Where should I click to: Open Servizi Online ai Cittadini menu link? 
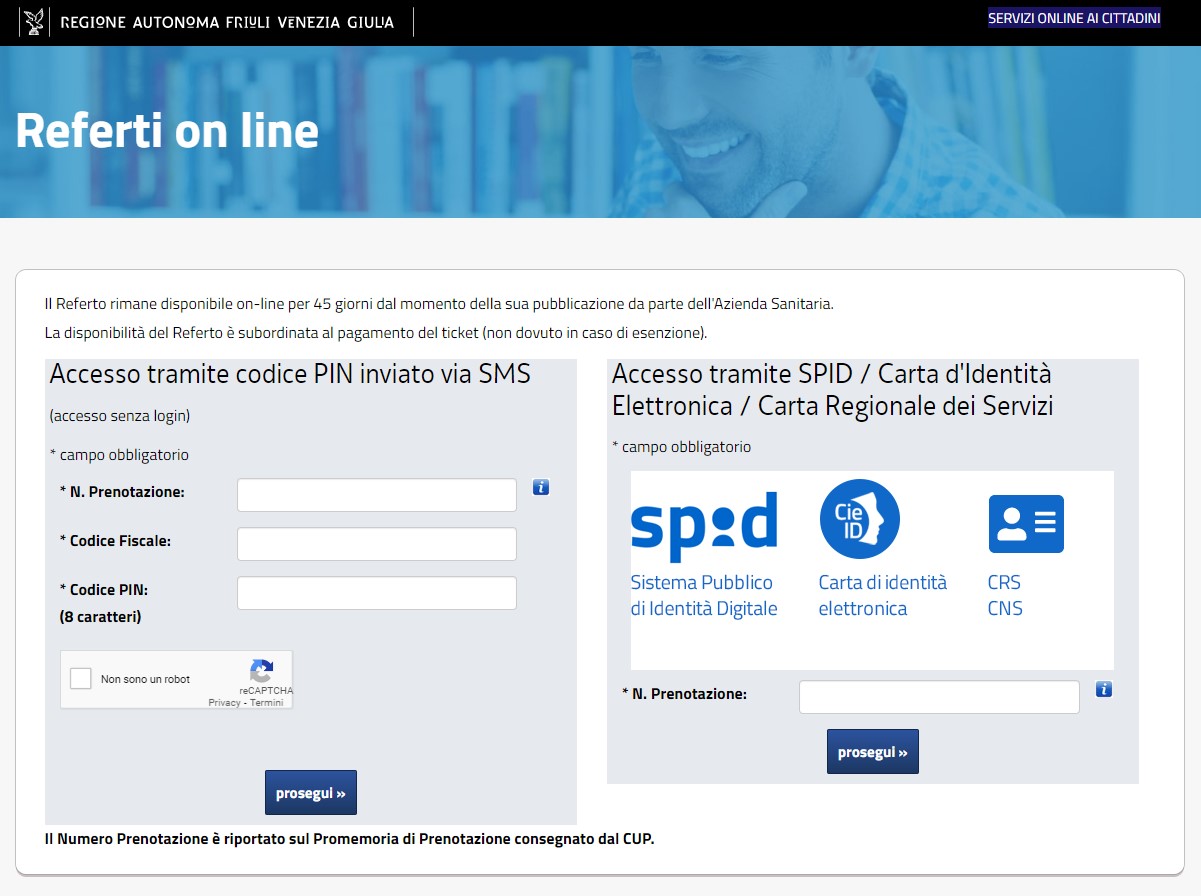1073,18
